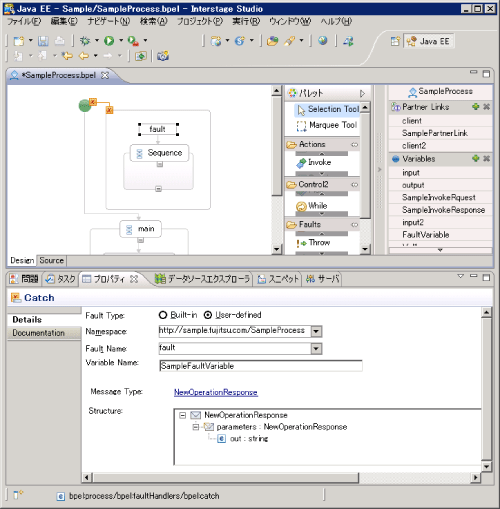Pin the Faults palette drawer
The width and height of the screenshot is (500, 509).
(x=354, y=225)
